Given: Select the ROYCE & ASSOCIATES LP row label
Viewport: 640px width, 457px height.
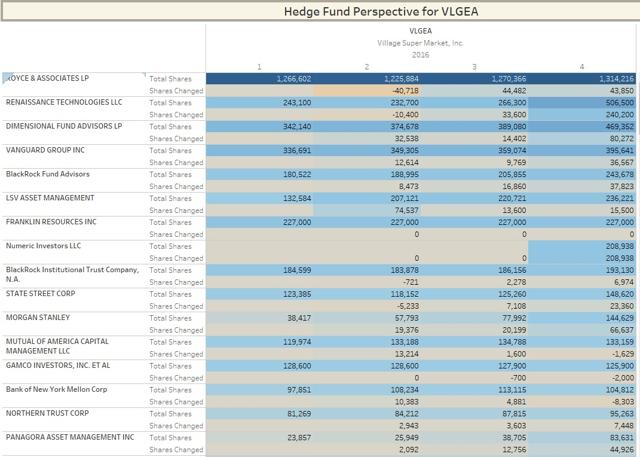Looking at the screenshot, I should [x=47, y=78].
